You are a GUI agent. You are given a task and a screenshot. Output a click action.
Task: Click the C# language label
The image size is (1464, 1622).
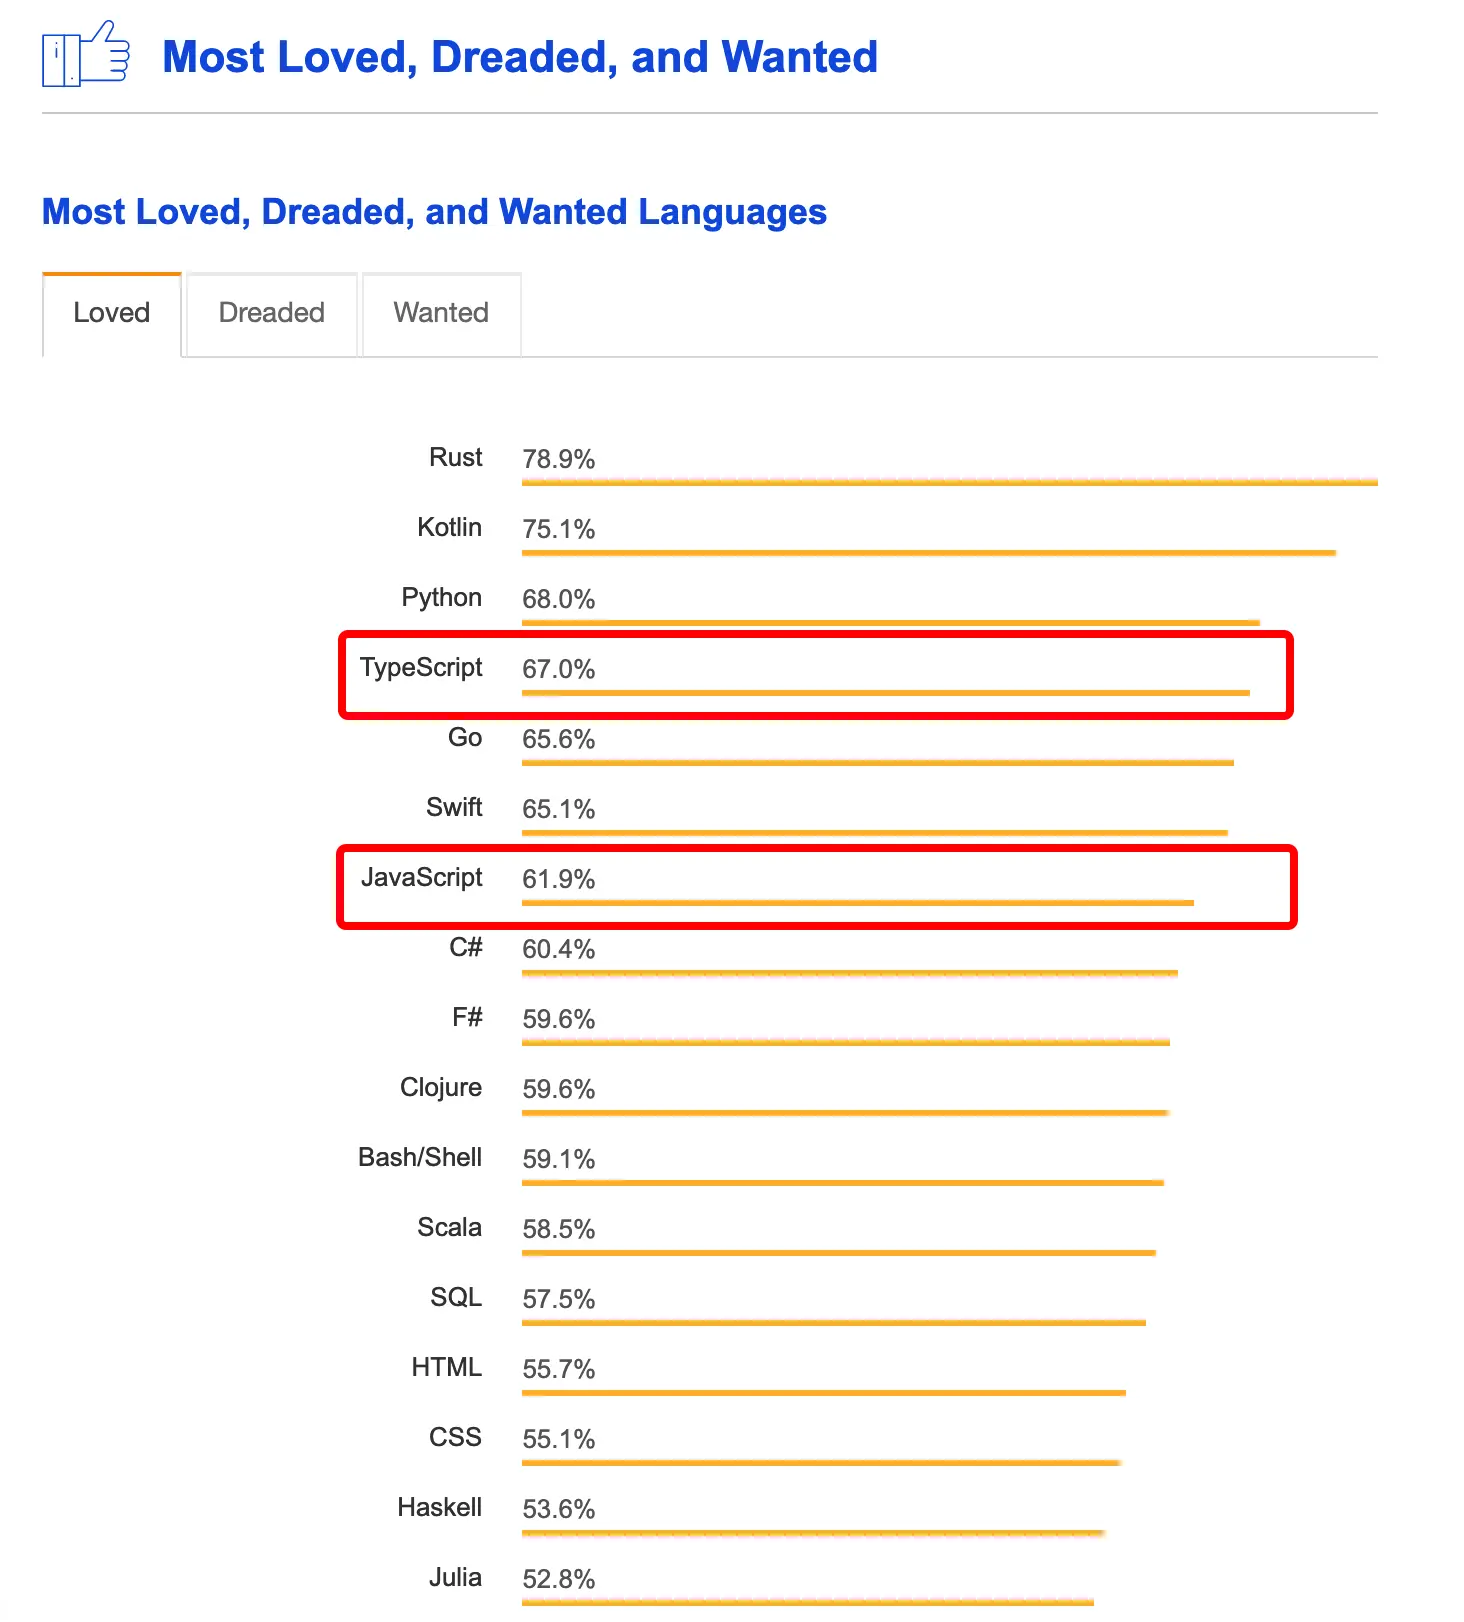[x=466, y=947]
